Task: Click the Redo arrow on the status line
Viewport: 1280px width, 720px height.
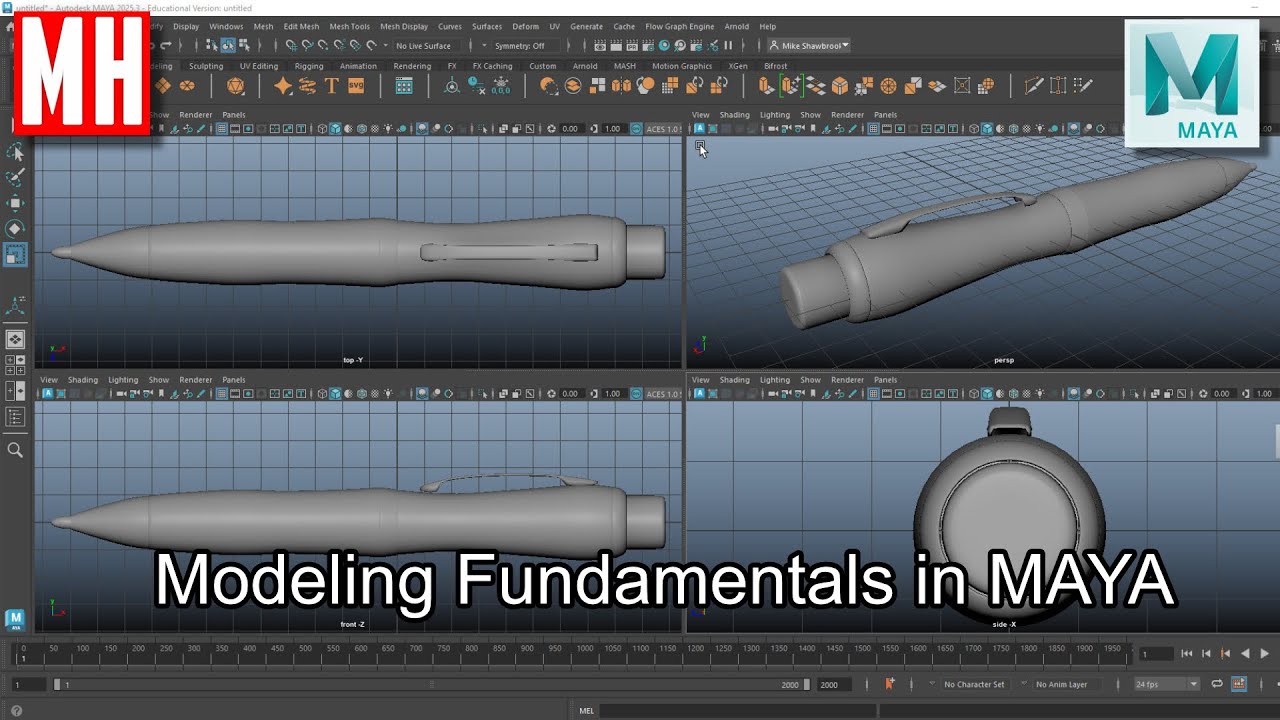Action: click(x=165, y=45)
